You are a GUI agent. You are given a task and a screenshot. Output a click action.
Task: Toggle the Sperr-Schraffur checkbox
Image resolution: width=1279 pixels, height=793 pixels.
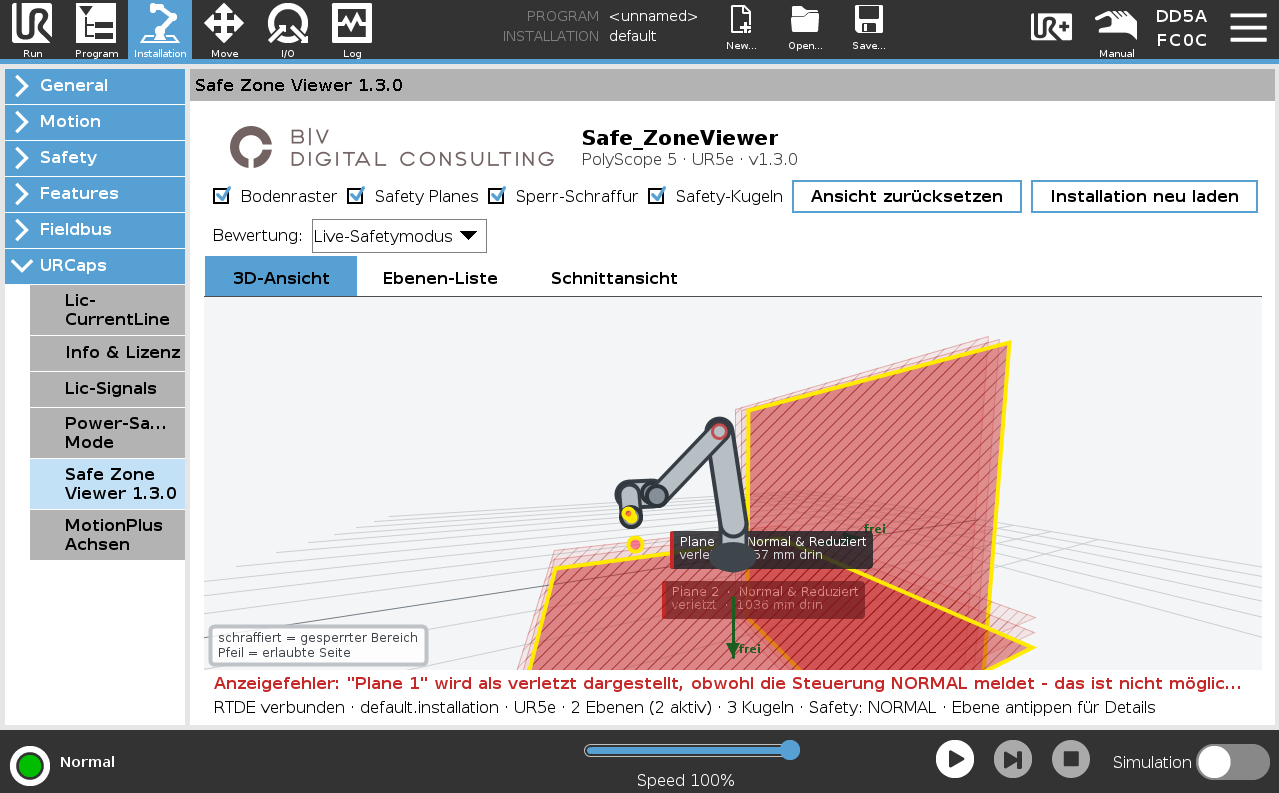(497, 196)
